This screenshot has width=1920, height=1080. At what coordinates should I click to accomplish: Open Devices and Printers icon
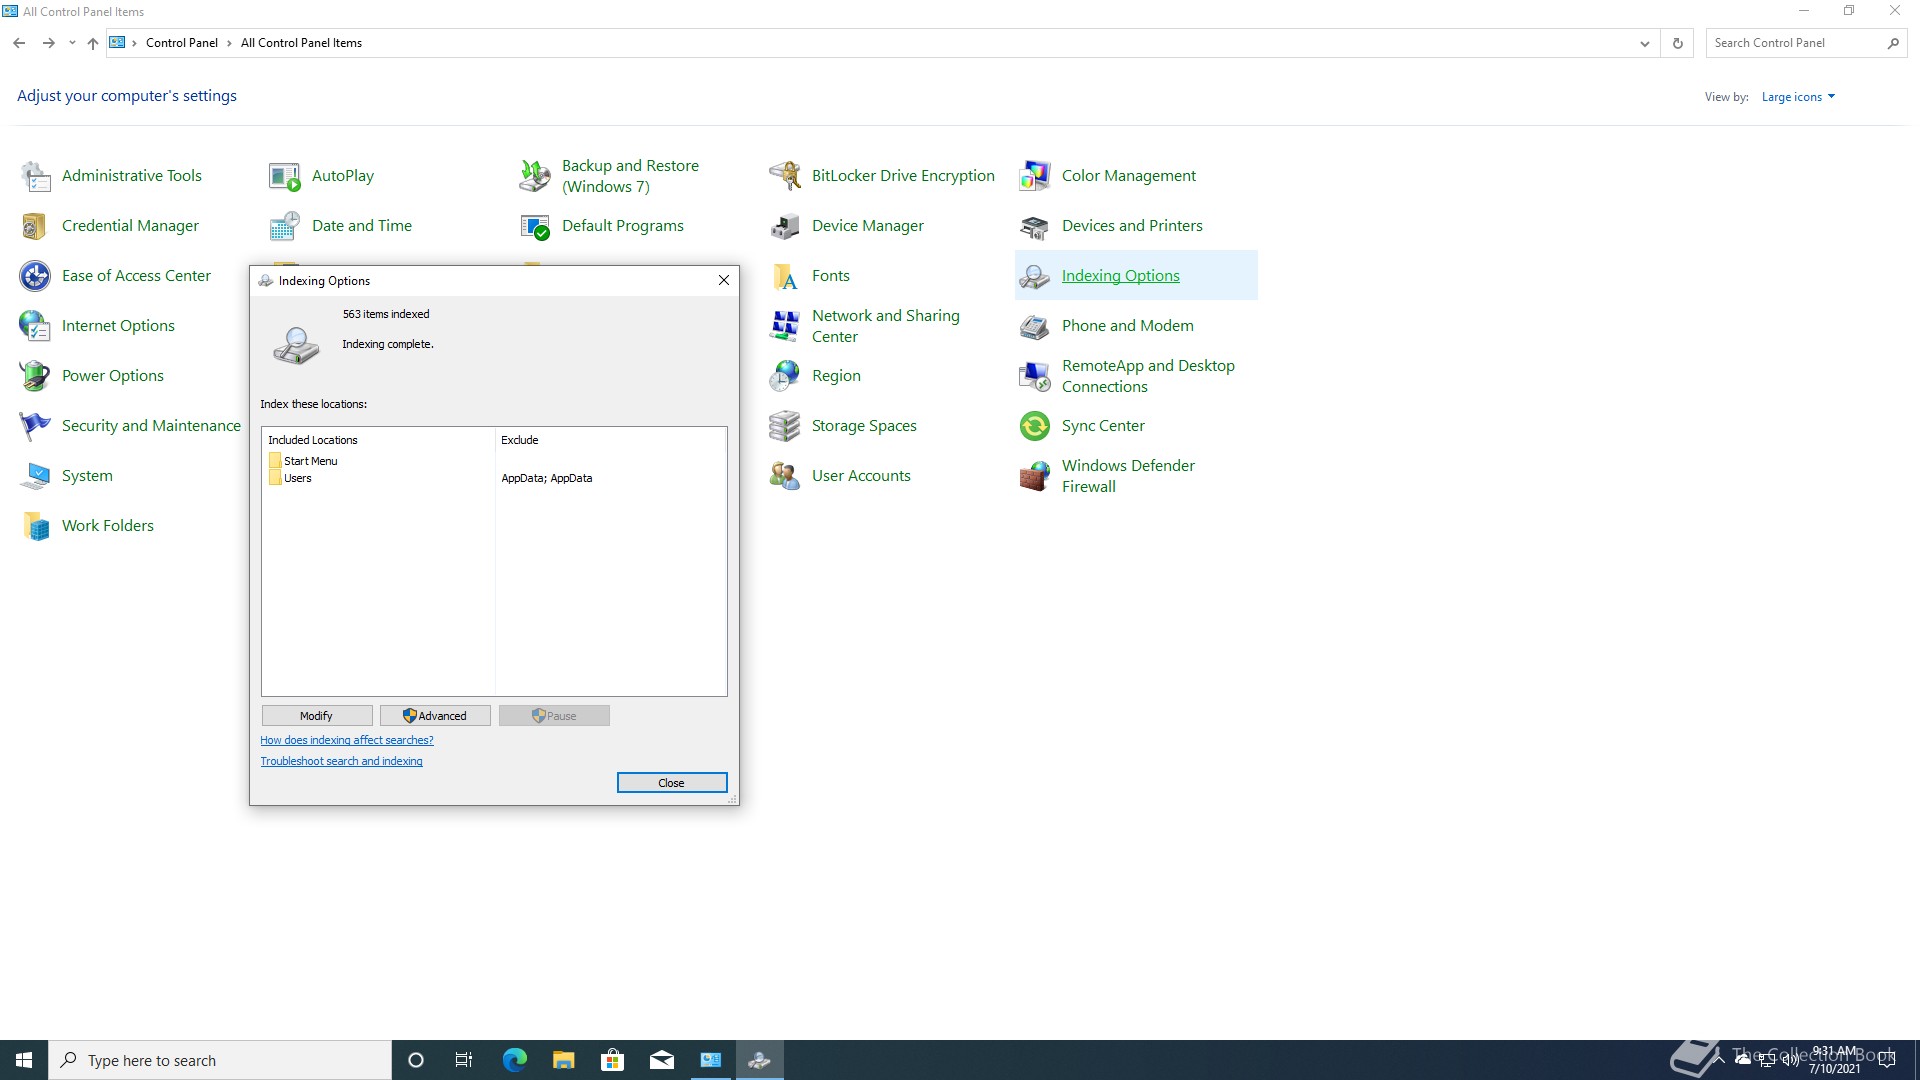pyautogui.click(x=1035, y=226)
